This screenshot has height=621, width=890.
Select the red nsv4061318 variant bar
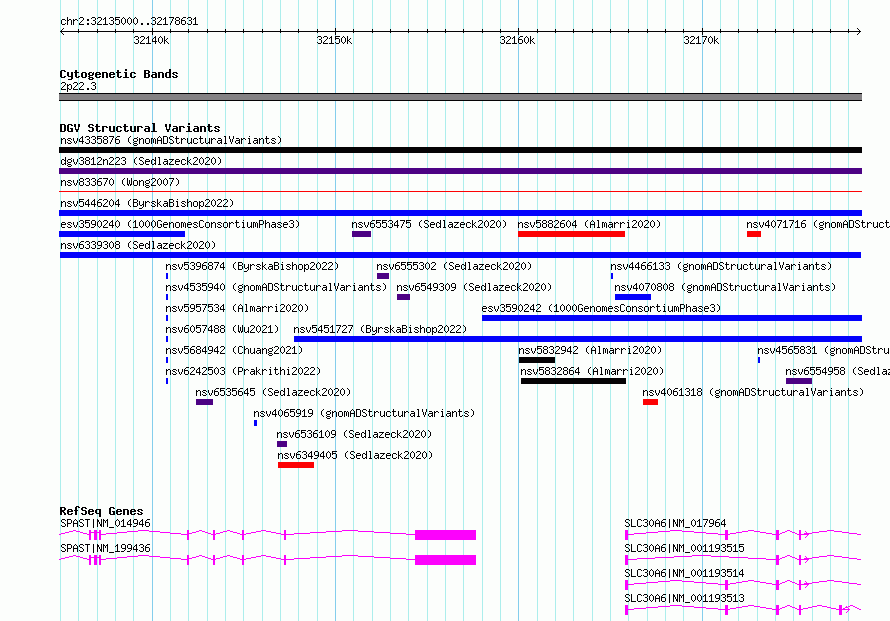(x=650, y=402)
